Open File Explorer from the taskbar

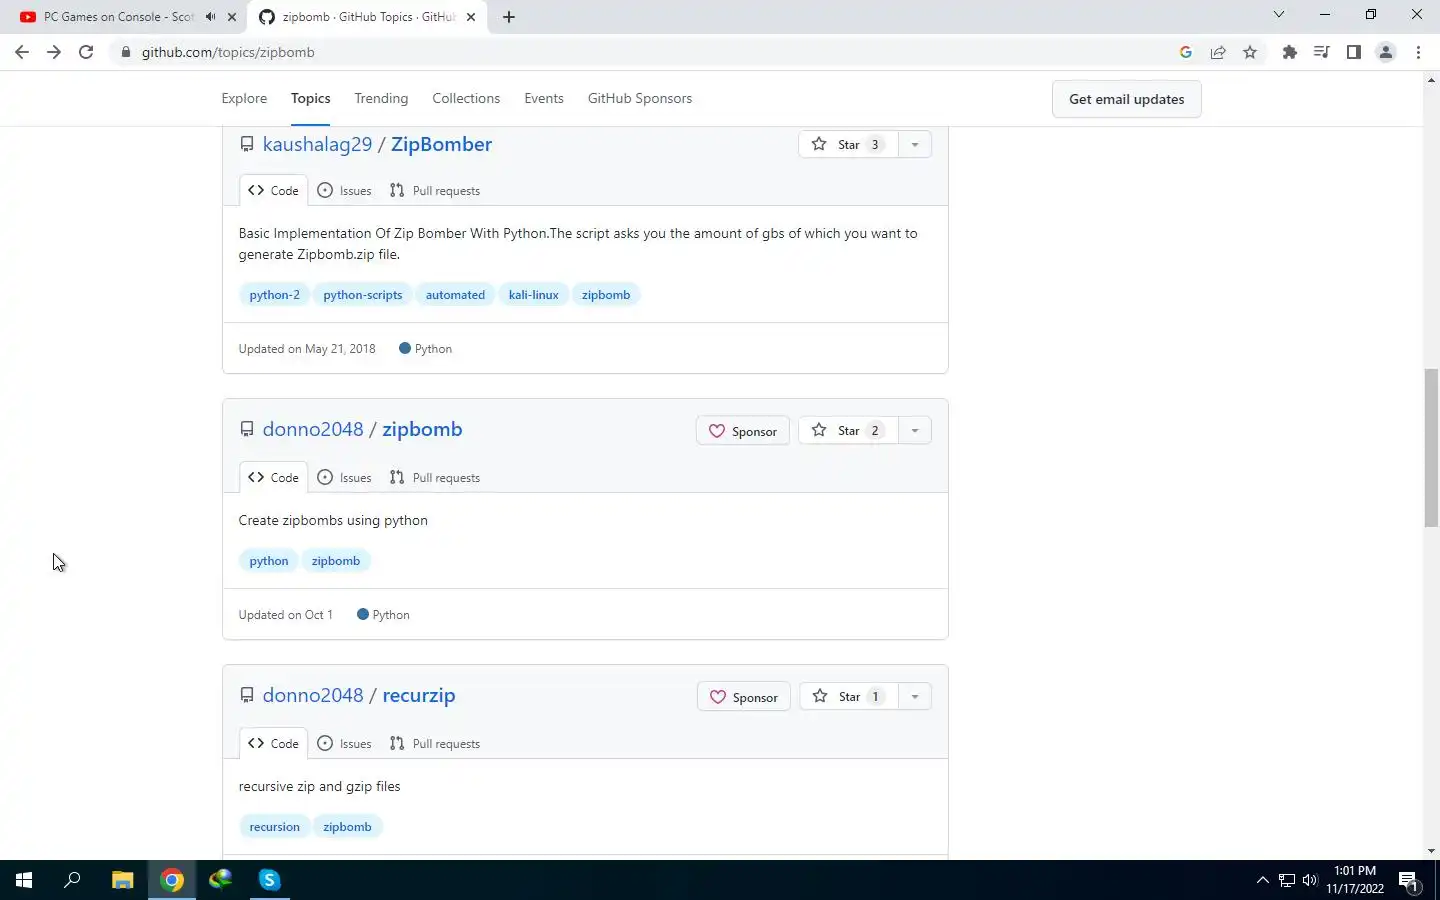tap(122, 880)
